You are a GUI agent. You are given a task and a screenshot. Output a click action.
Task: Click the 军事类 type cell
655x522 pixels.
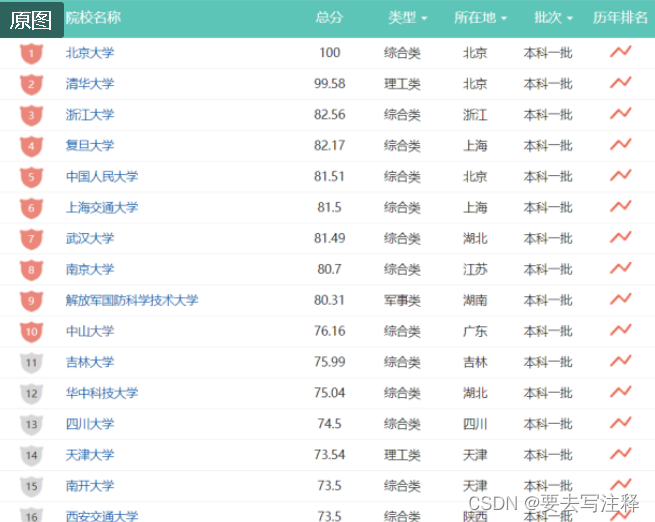tap(402, 300)
